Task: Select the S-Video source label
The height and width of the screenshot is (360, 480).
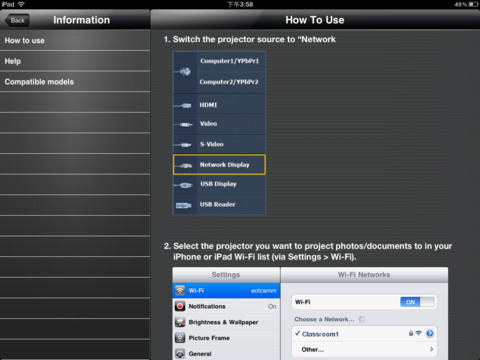Action: tap(212, 144)
